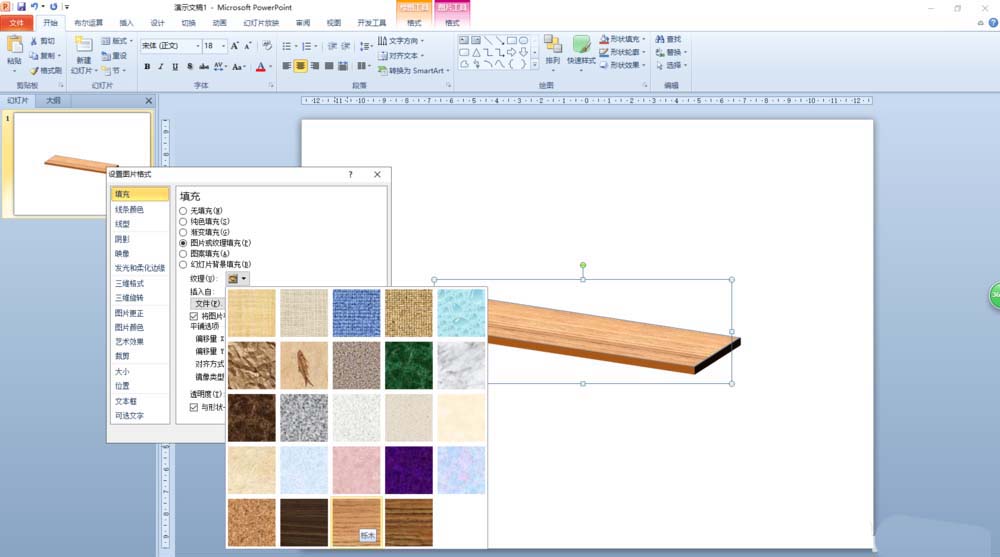Open 形状填充 (Shape Fill) dropdown

[x=623, y=39]
